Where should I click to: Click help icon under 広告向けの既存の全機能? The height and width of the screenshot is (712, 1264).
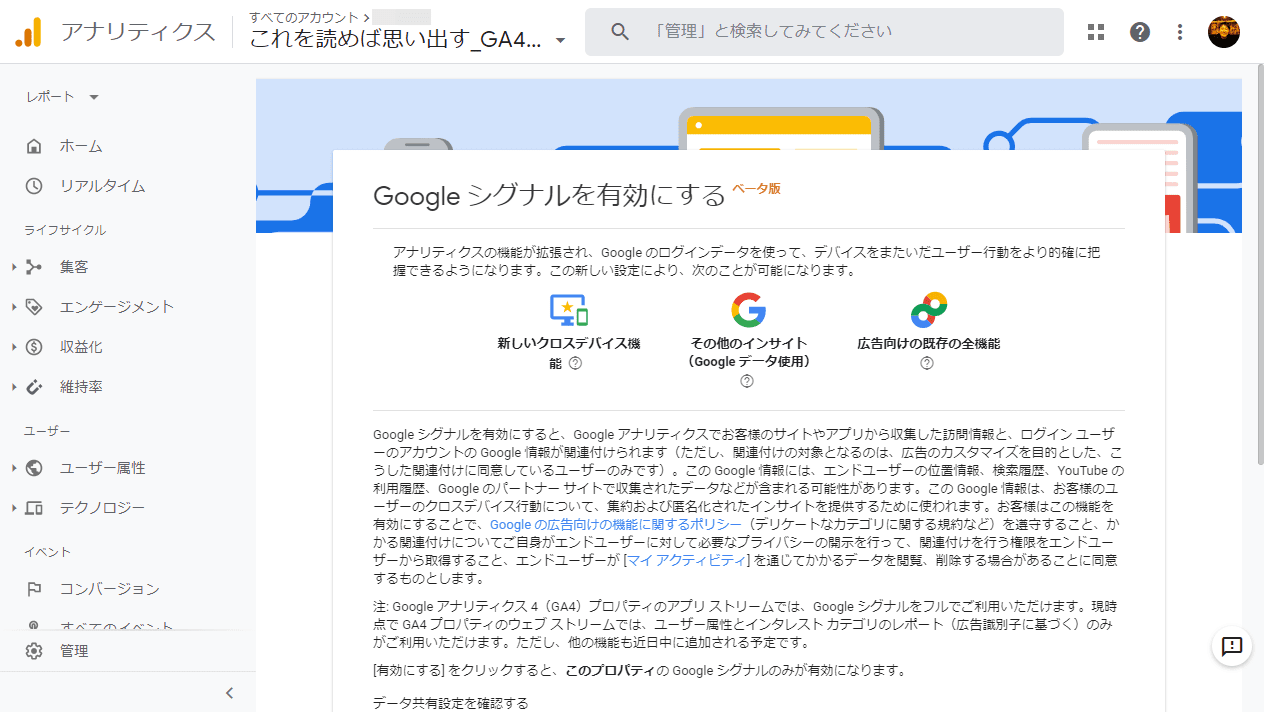pyautogui.click(x=927, y=363)
